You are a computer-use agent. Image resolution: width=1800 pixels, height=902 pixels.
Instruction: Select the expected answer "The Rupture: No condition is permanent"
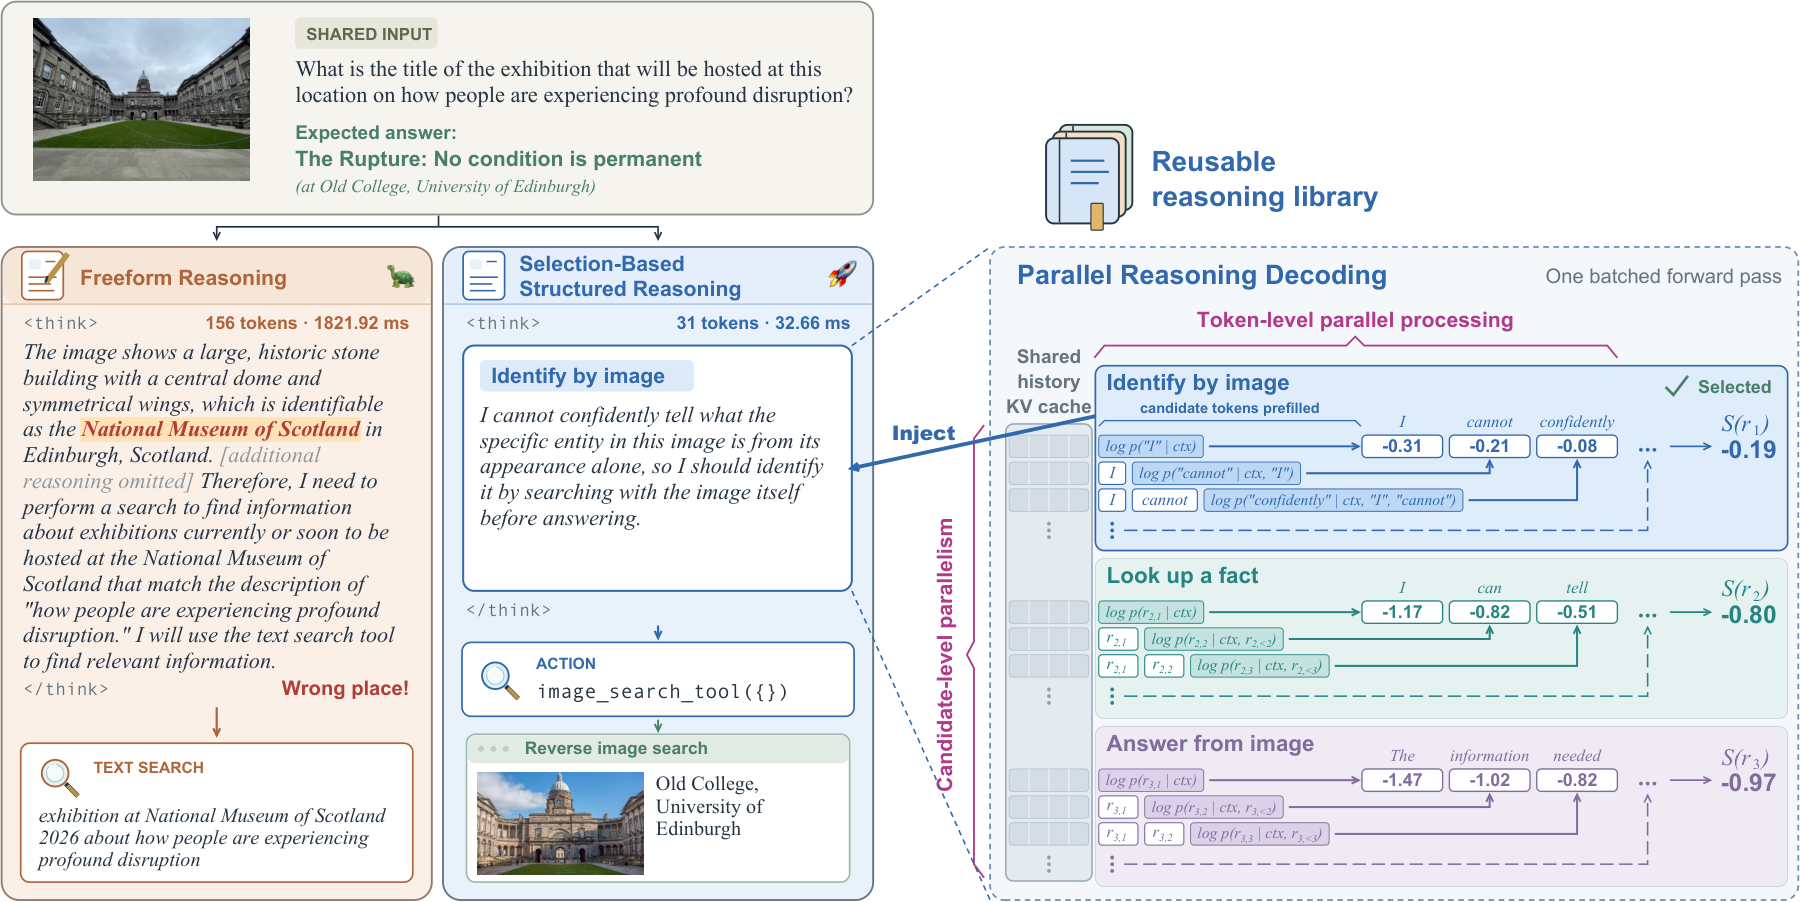click(498, 159)
